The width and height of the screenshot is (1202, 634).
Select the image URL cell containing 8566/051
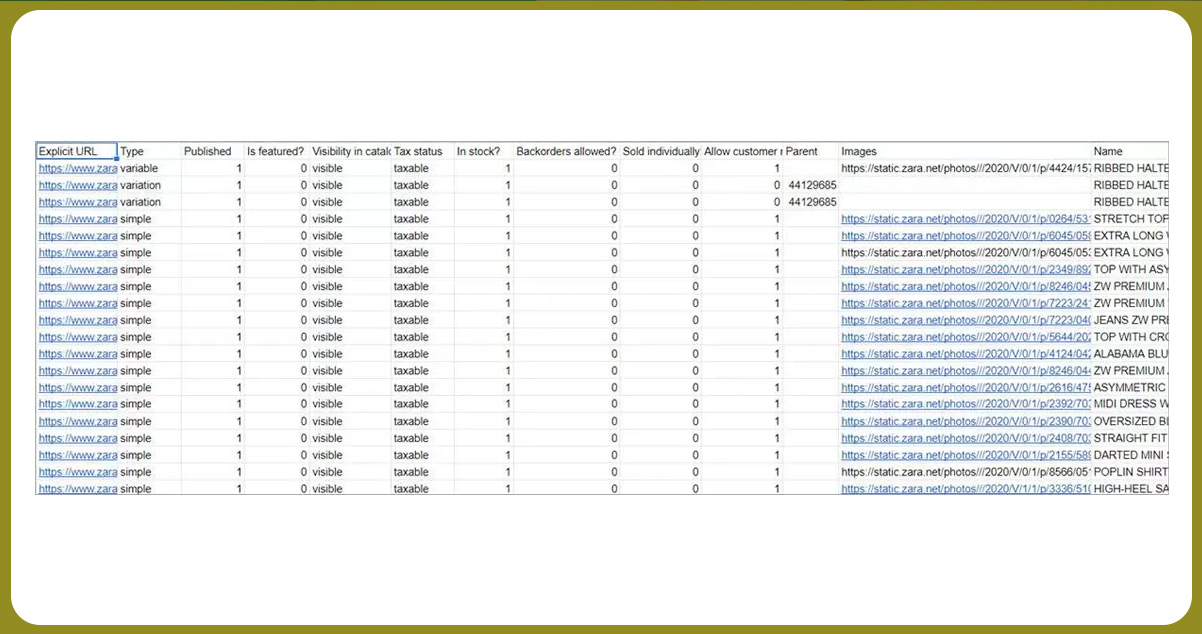tap(965, 472)
